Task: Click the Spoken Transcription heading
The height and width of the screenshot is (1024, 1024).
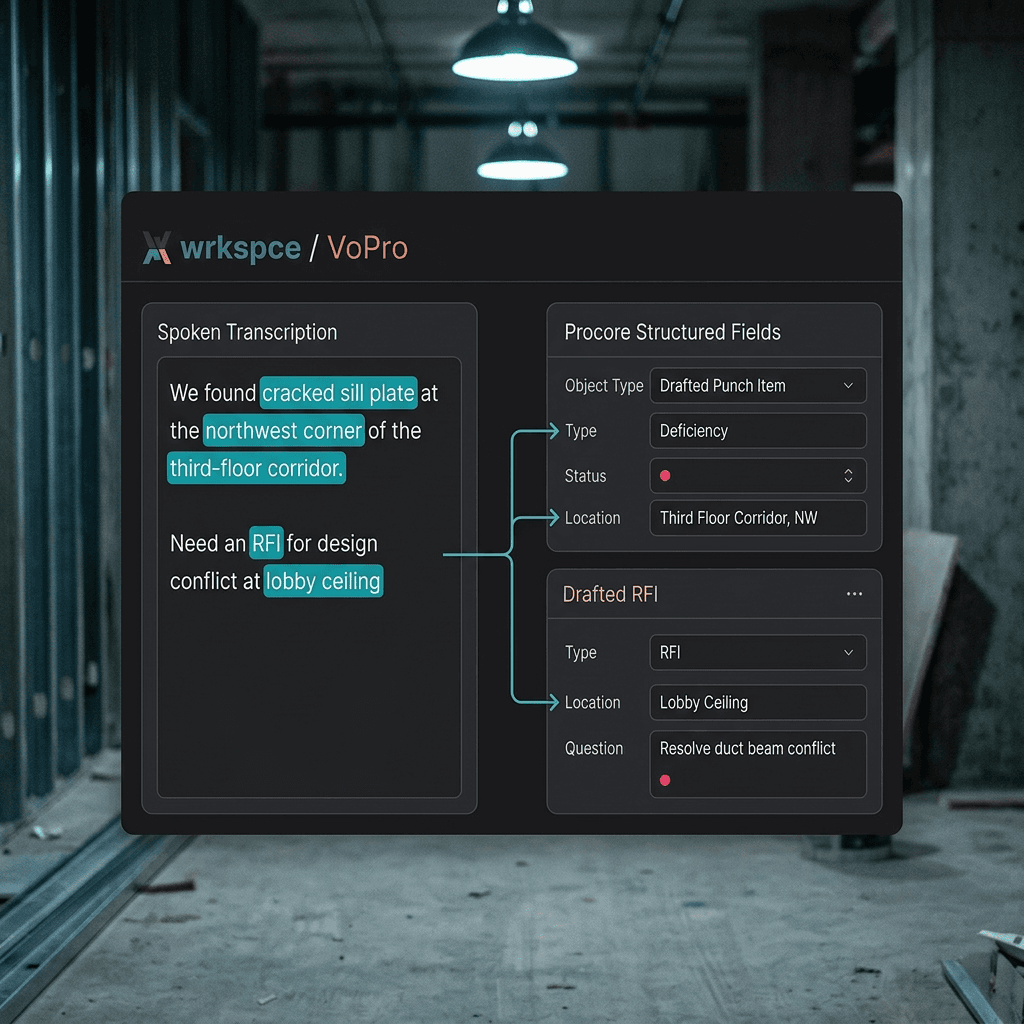Action: (248, 332)
